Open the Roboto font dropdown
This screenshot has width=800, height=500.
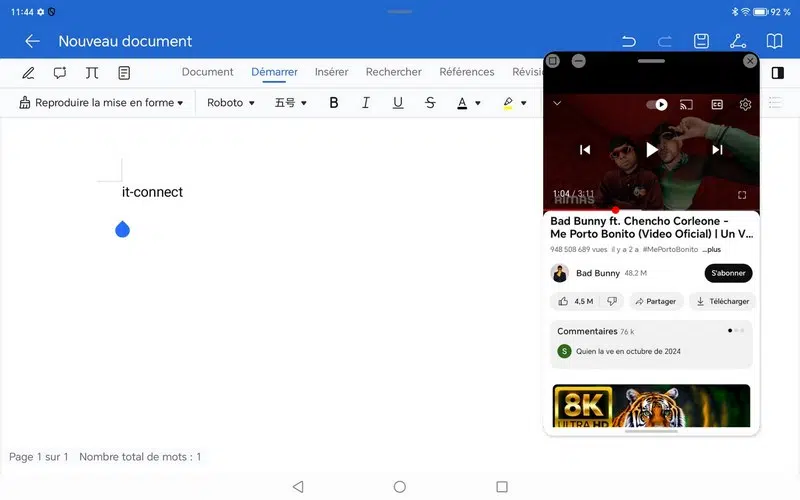[230, 103]
